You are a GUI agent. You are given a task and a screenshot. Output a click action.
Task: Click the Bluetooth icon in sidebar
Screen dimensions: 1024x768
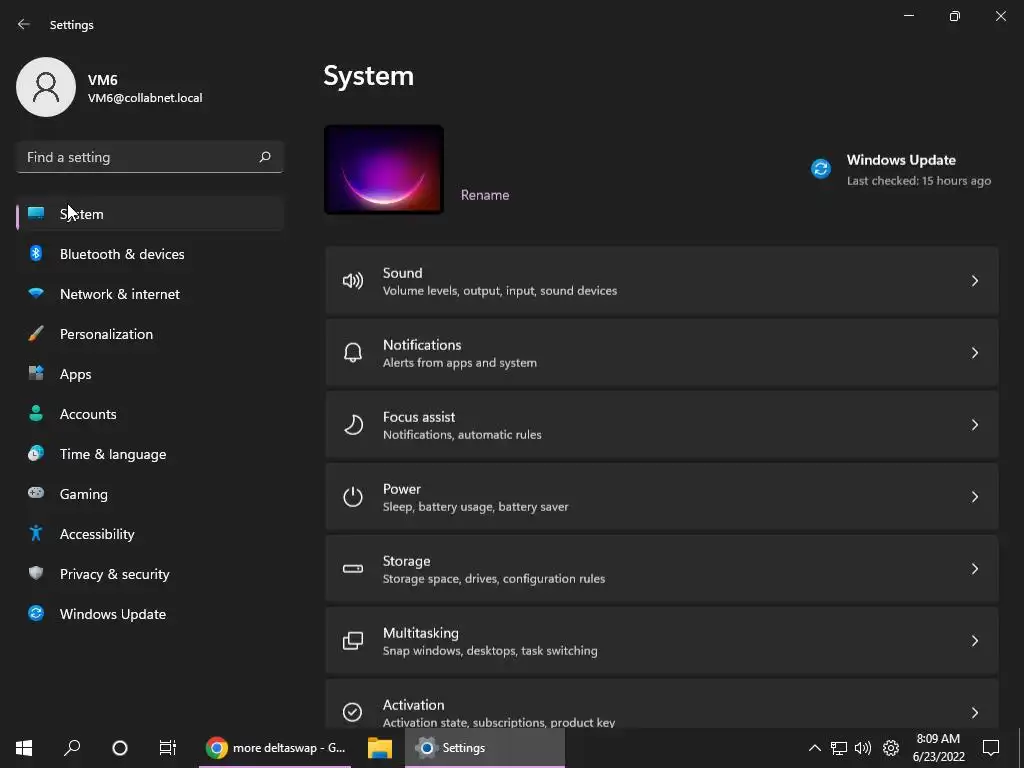pos(36,253)
